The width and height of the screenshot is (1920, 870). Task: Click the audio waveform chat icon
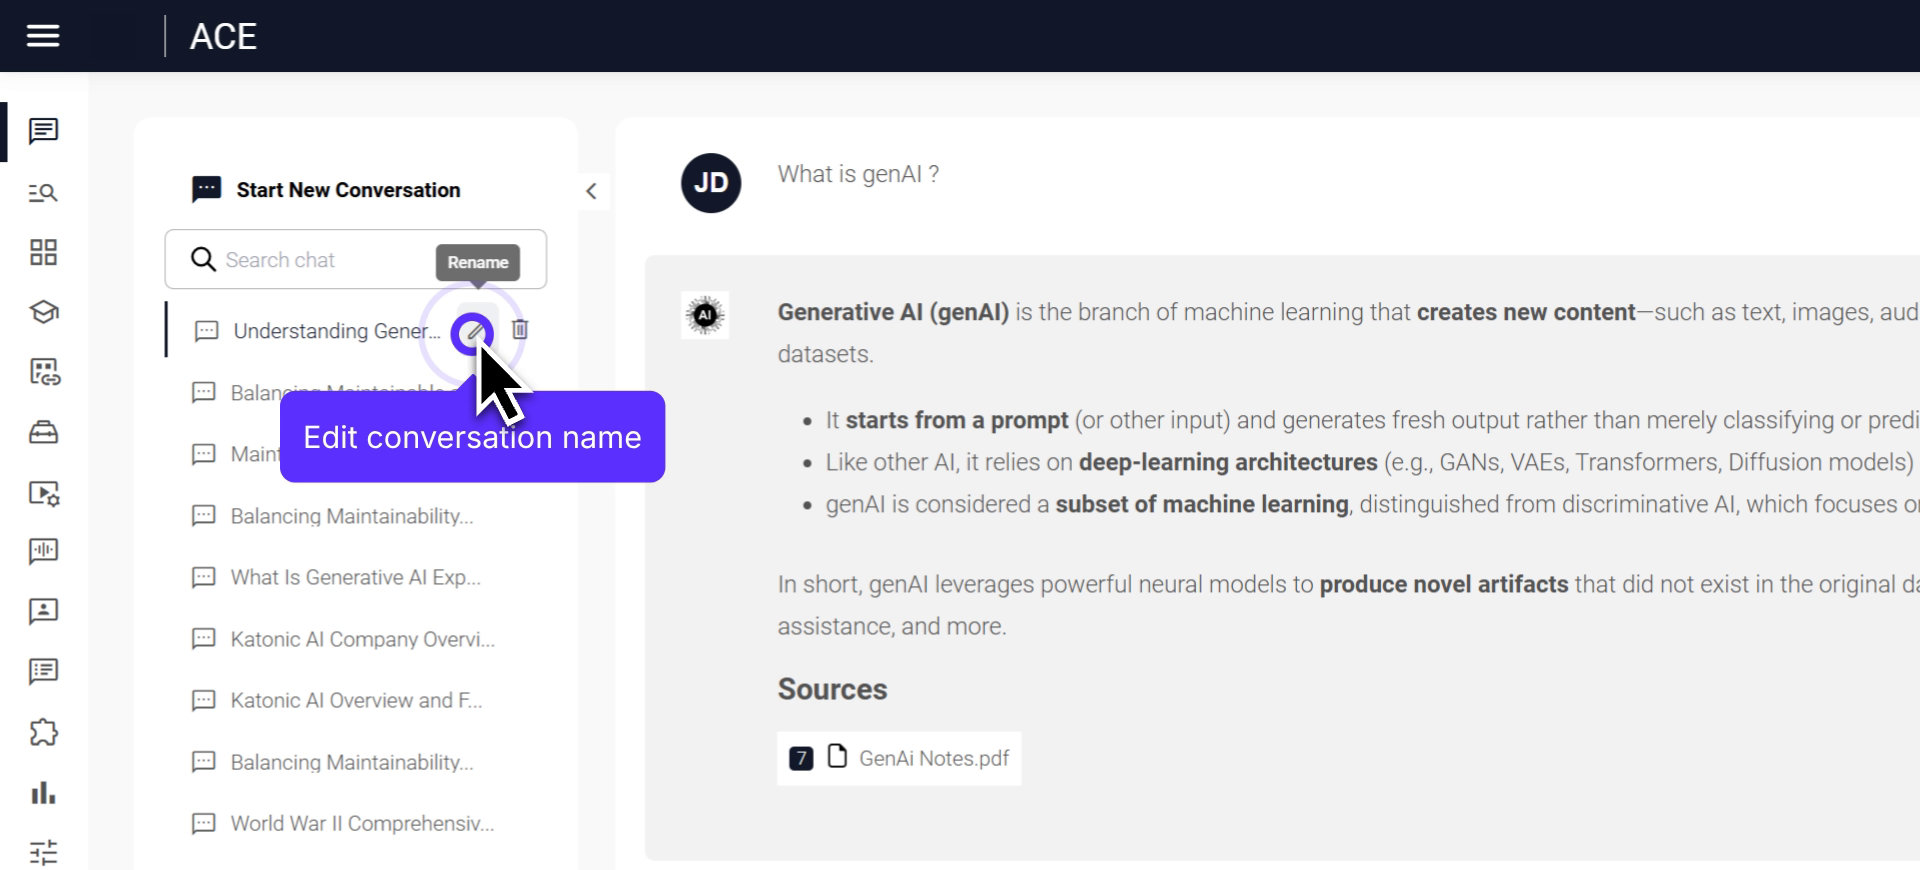coord(43,551)
